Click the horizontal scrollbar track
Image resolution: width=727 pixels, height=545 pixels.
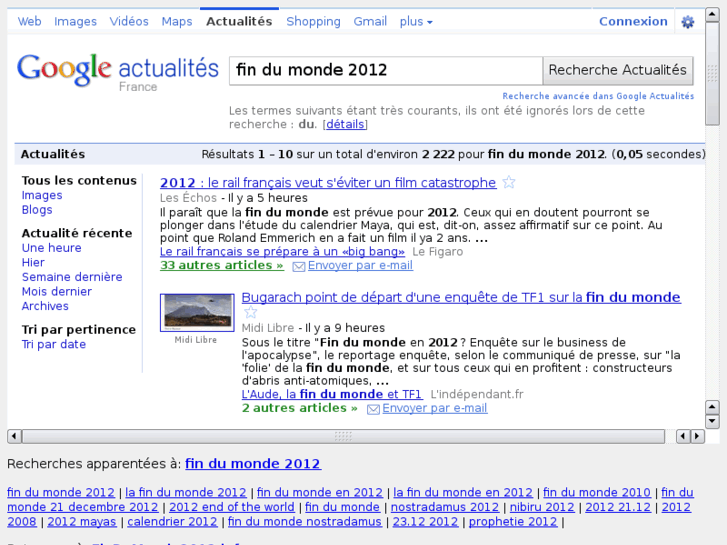(x=343, y=436)
